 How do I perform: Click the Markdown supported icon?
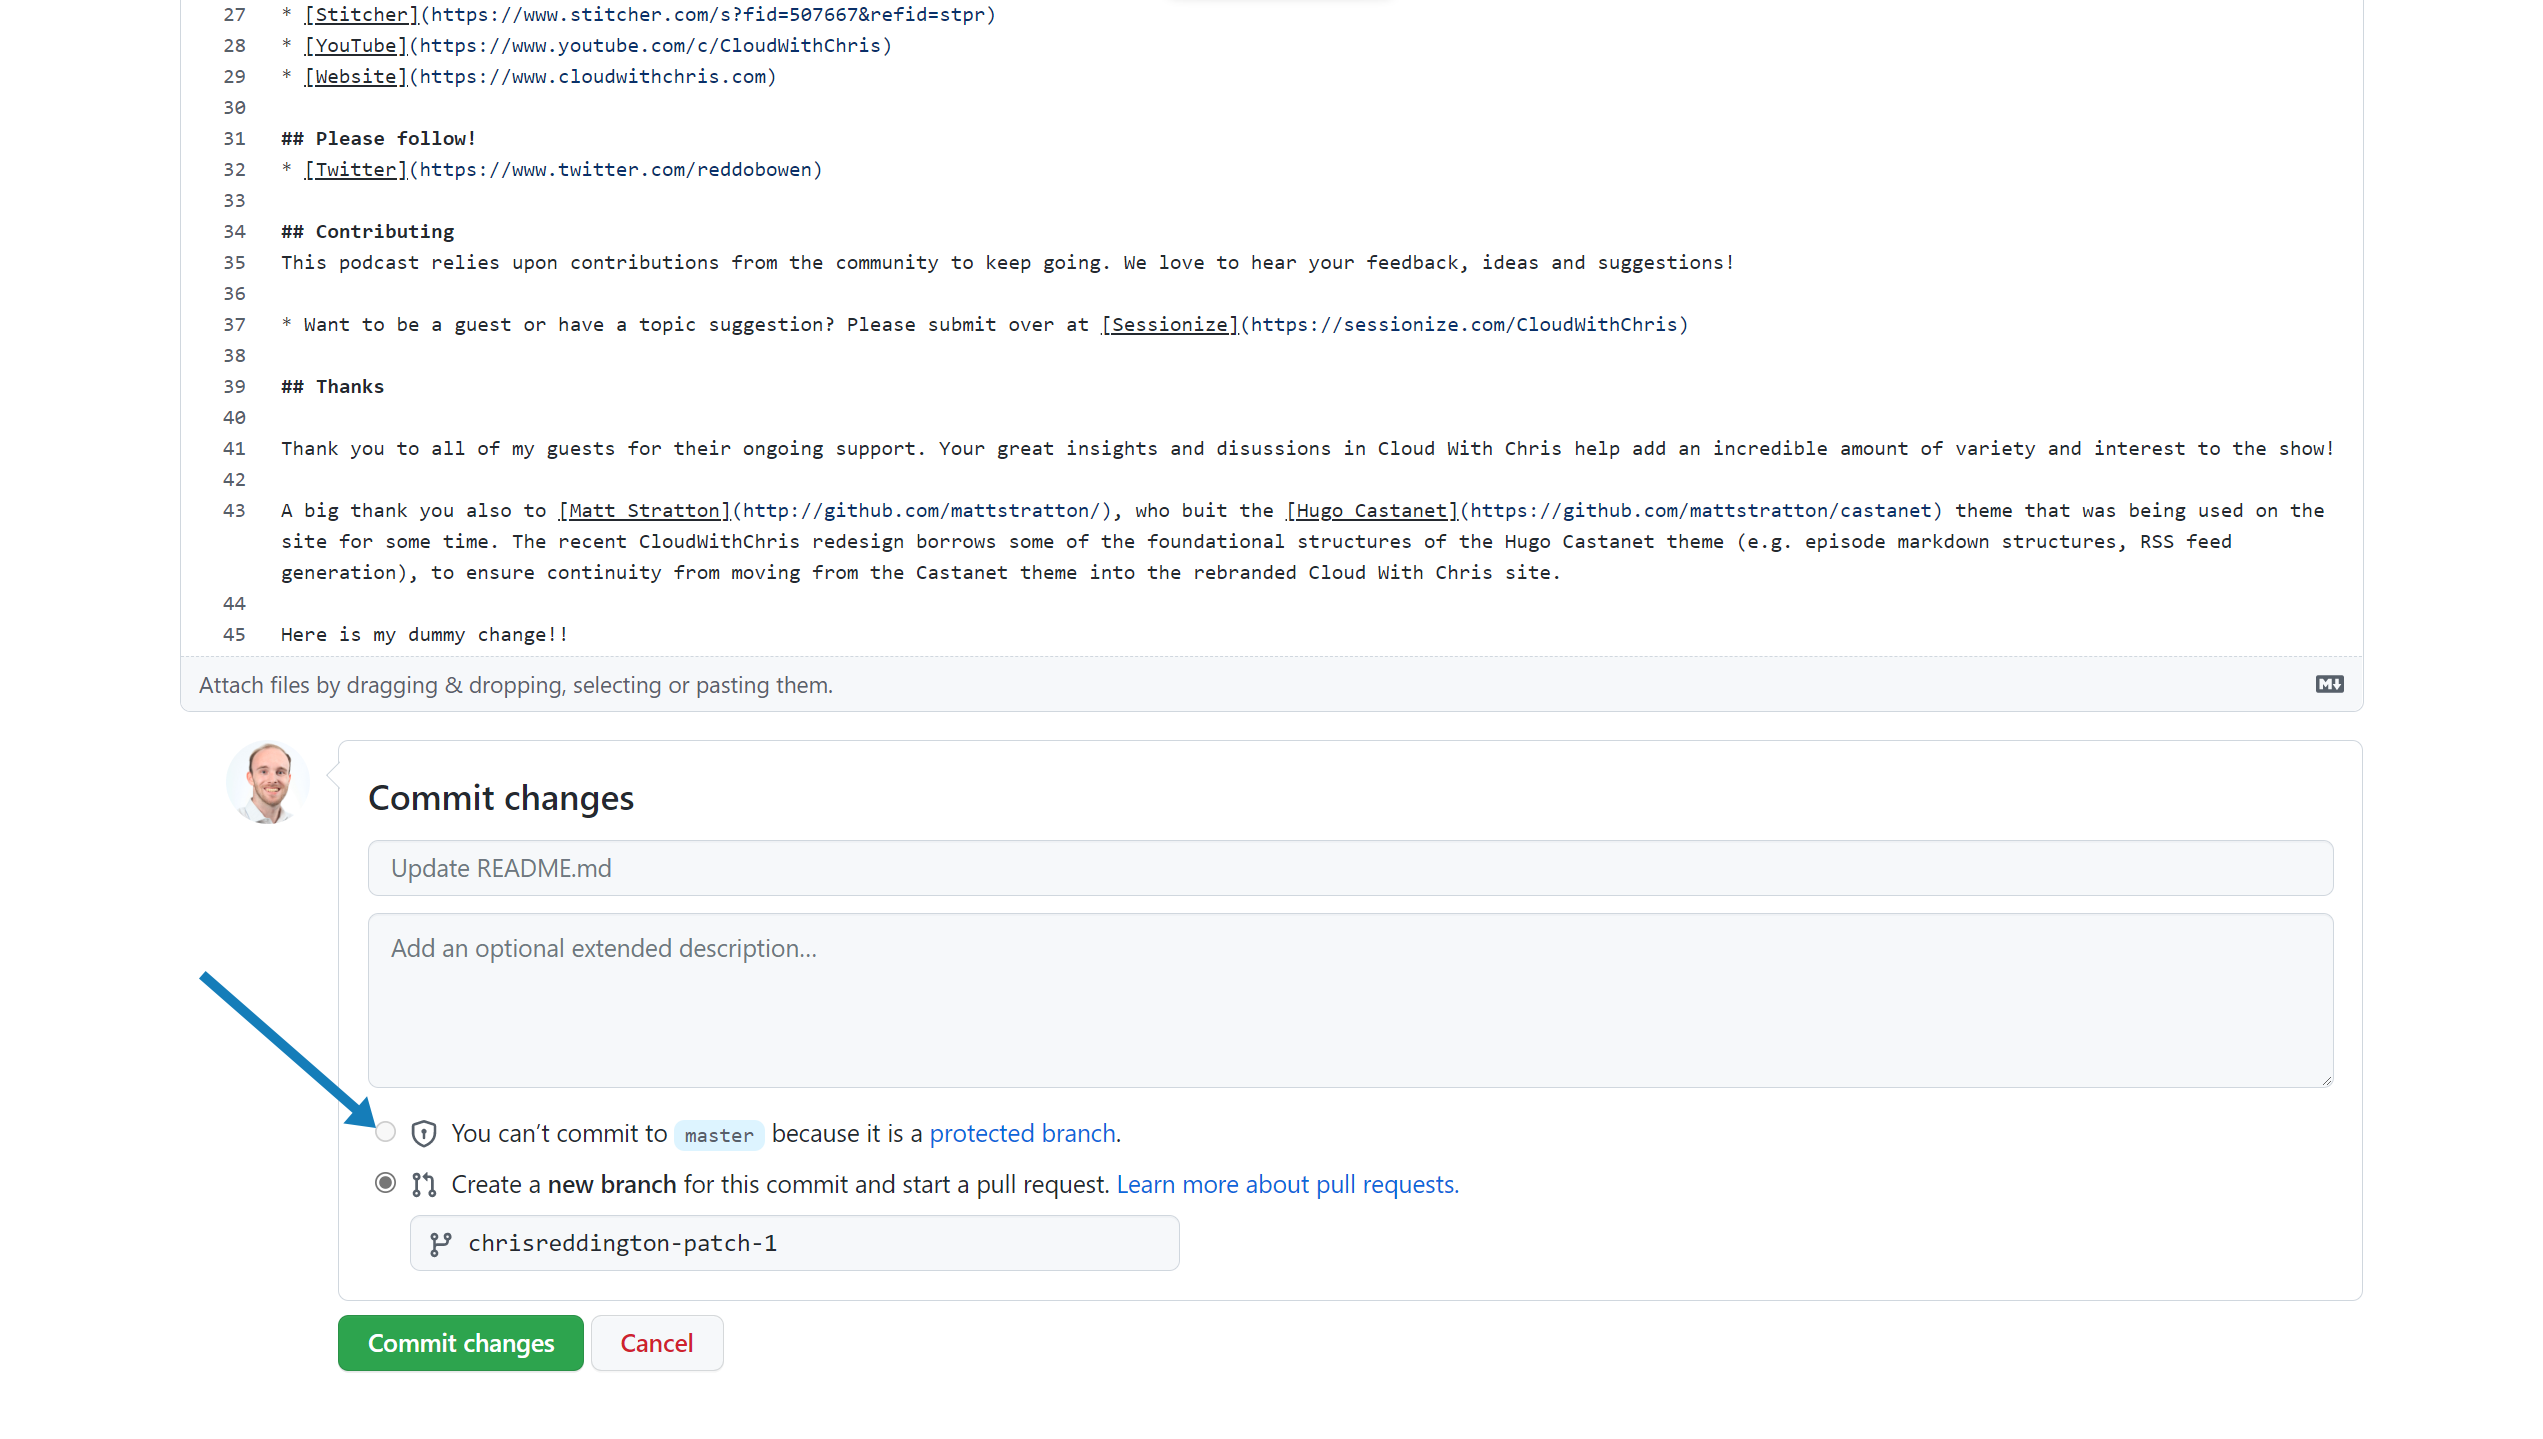(x=2329, y=684)
